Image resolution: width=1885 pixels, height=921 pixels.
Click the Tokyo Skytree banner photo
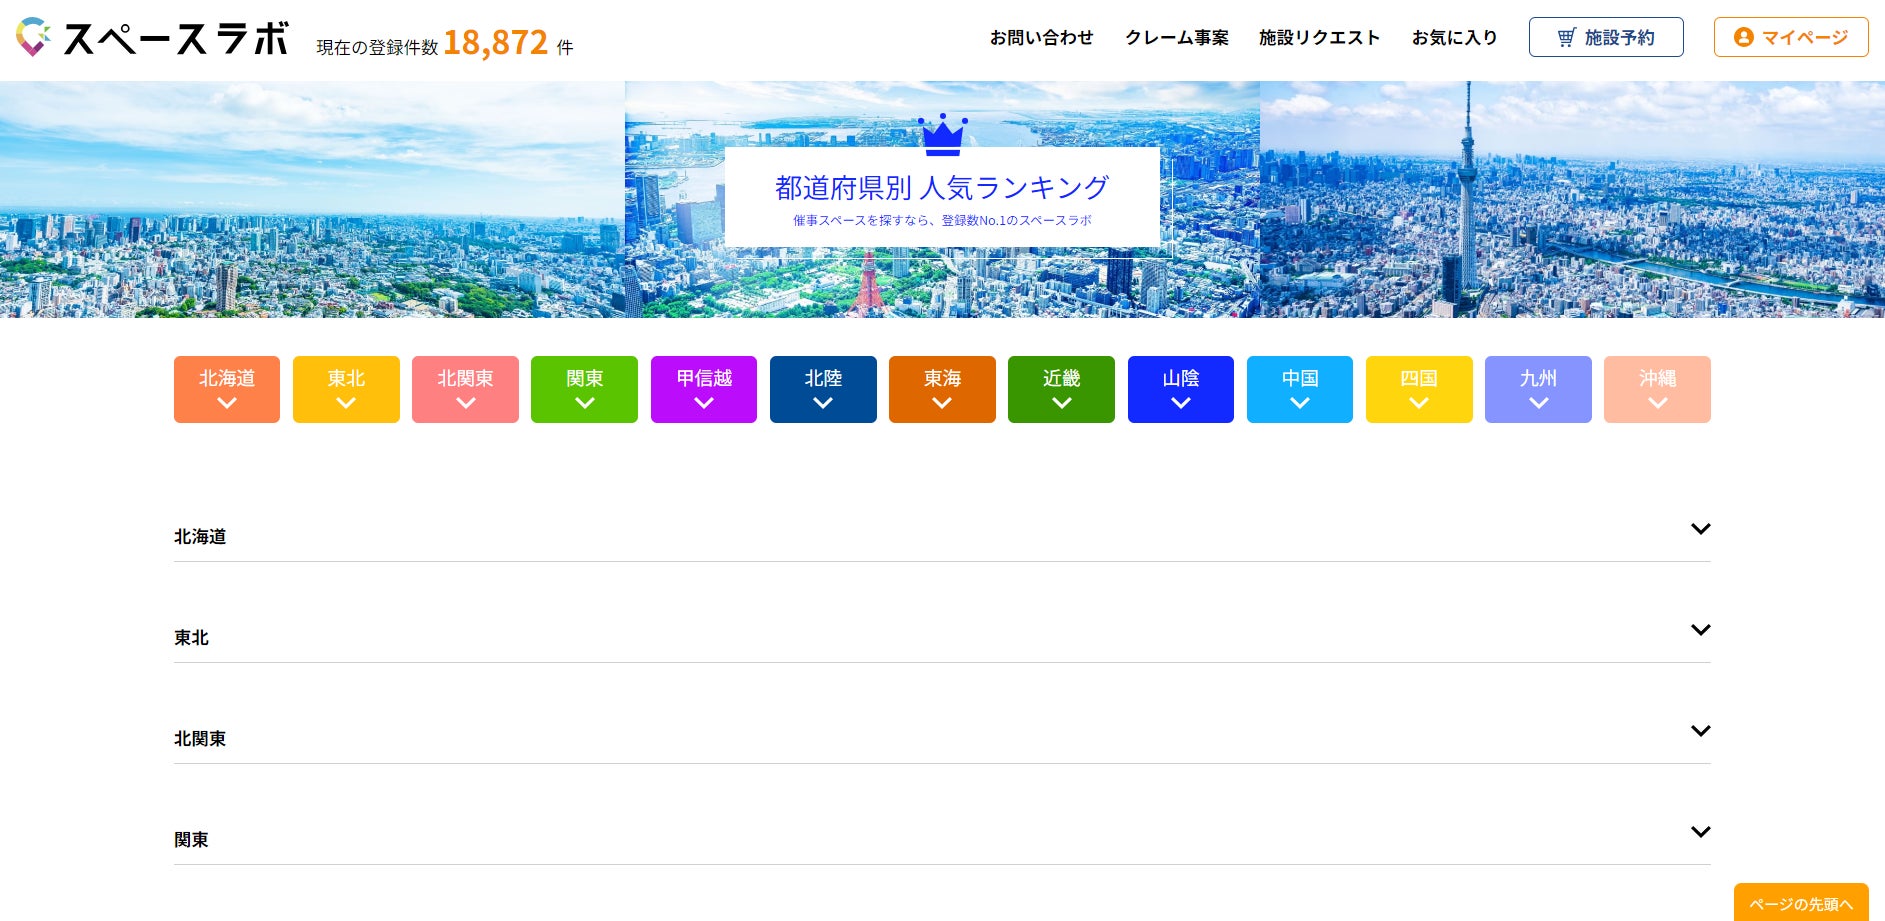point(1572,199)
